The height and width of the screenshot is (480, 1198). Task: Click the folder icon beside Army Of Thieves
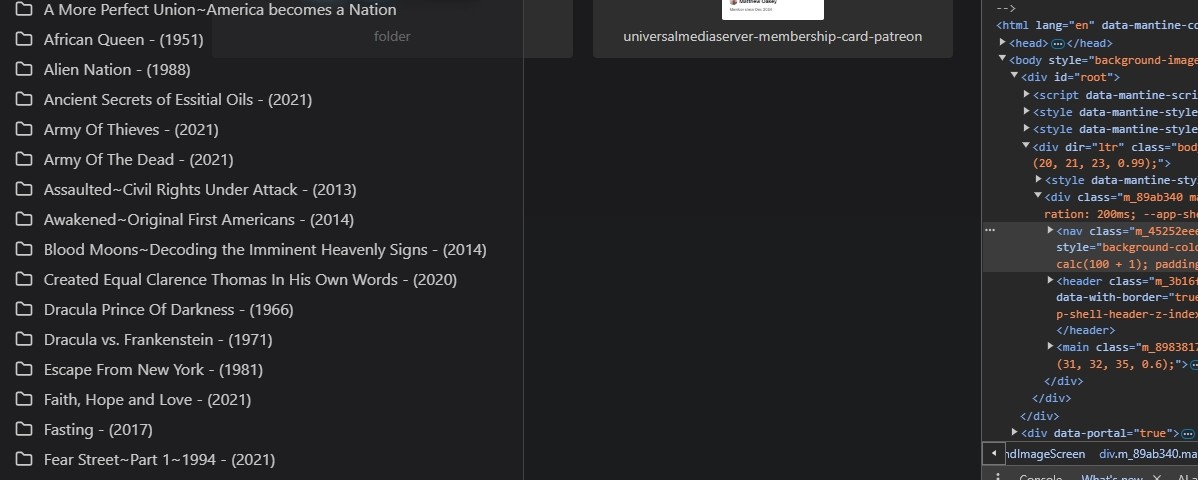point(24,130)
